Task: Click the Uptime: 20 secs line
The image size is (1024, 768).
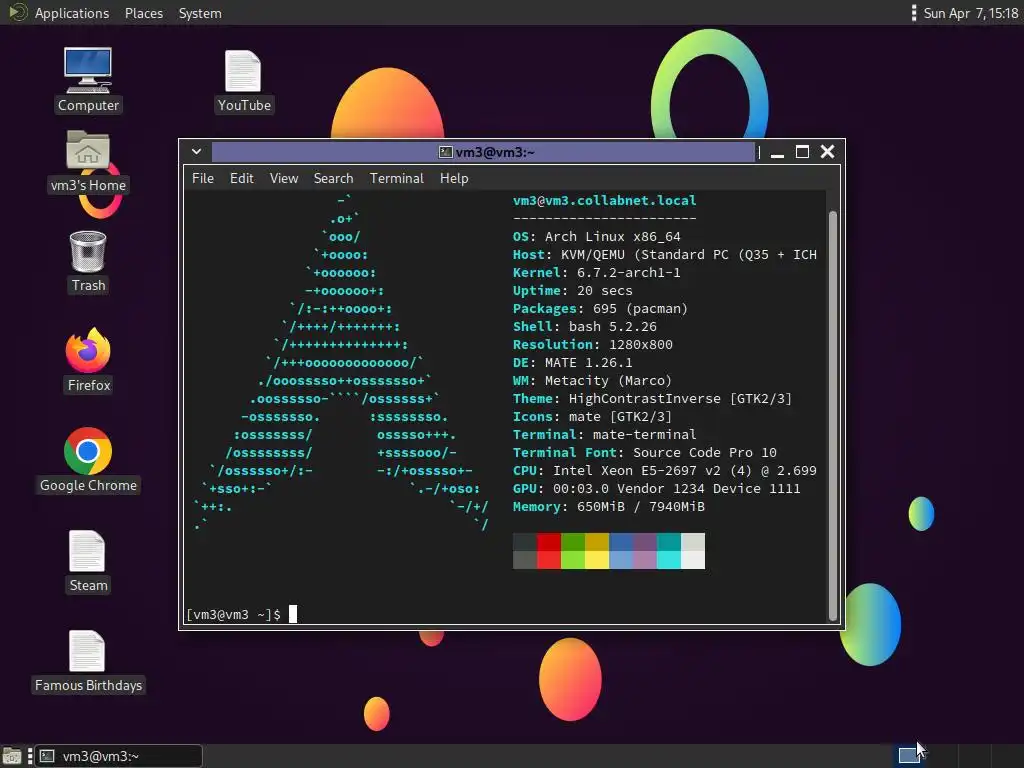Action: tap(573, 291)
